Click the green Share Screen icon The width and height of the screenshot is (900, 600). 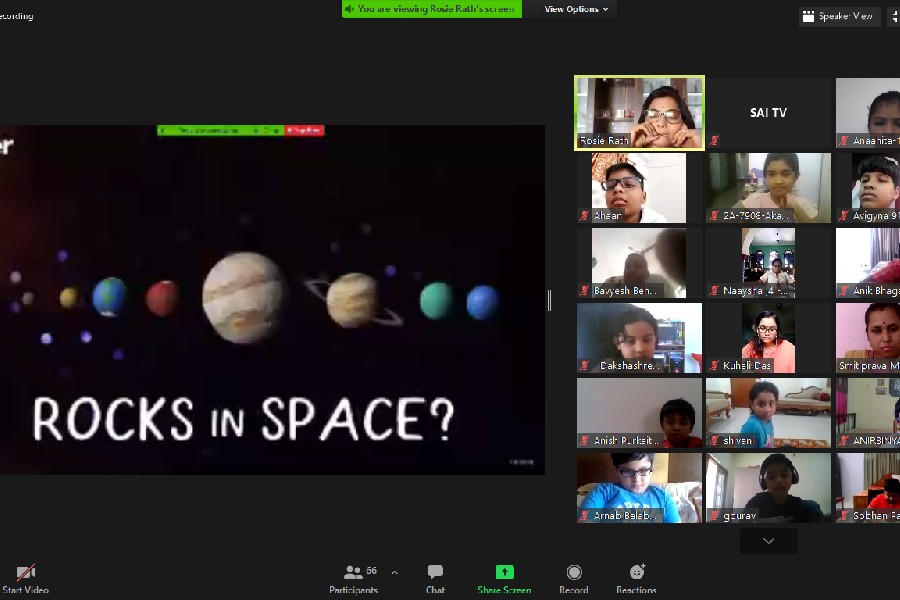click(x=505, y=572)
